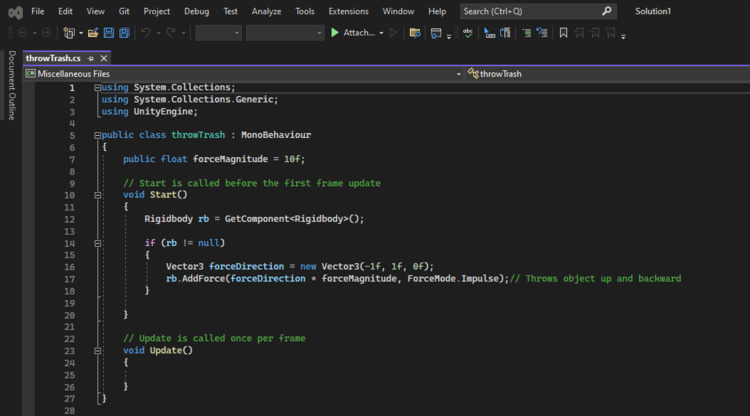Open the solution platforms dropdown
This screenshot has width=750, height=416.
point(285,33)
